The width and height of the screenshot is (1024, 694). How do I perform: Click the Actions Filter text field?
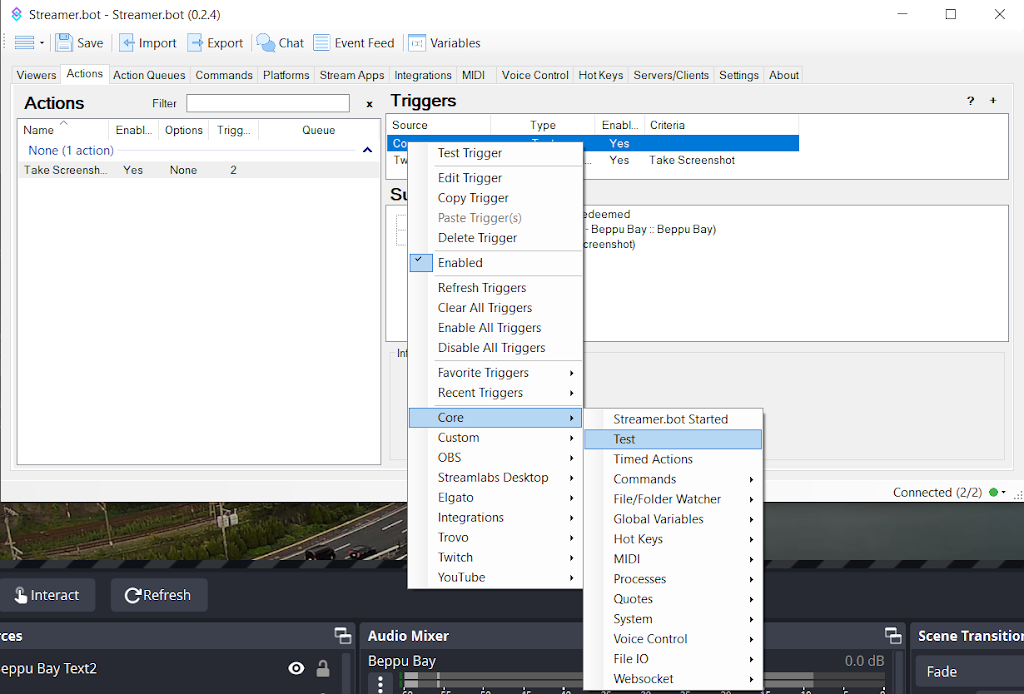tap(267, 103)
